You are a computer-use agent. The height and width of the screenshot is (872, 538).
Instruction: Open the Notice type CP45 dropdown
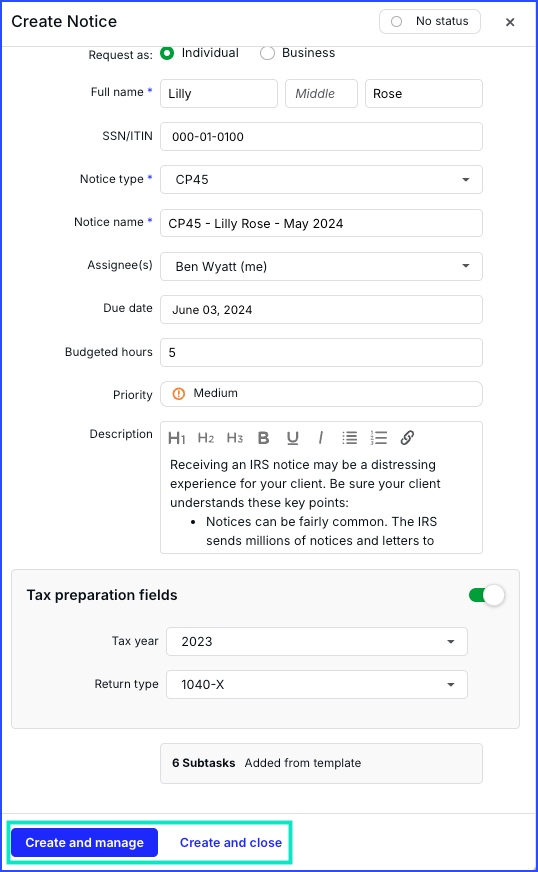[321, 180]
